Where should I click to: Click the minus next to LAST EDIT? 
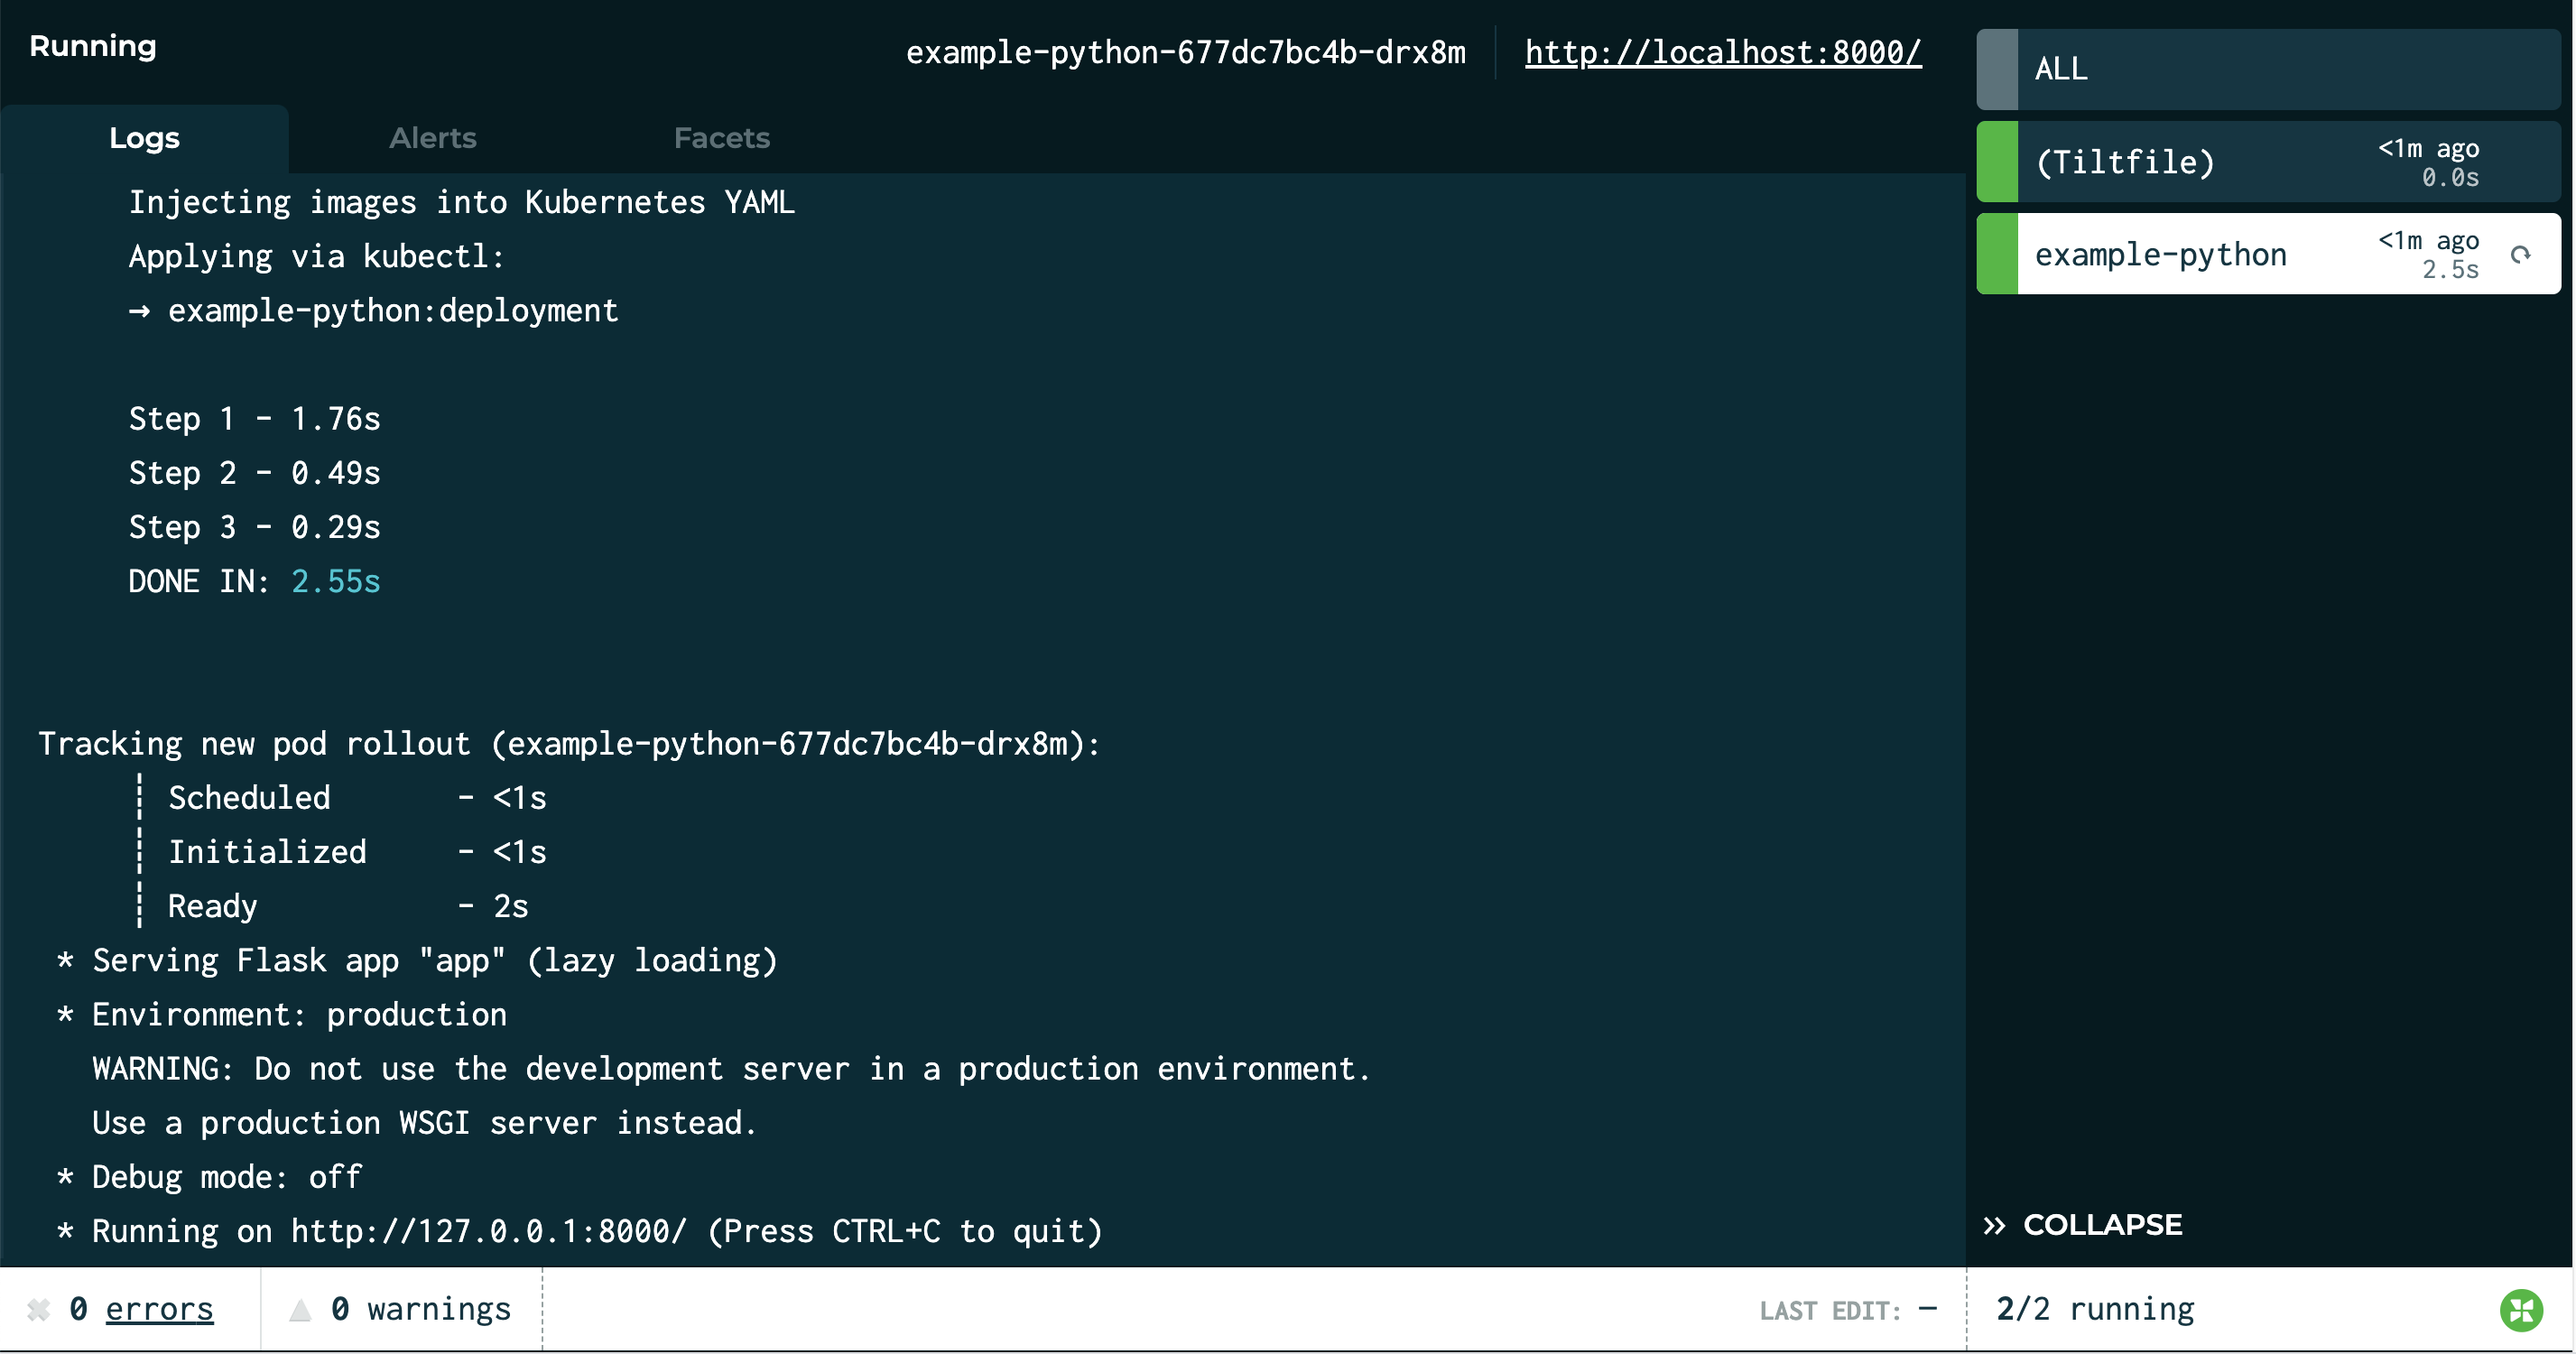tap(1928, 1308)
